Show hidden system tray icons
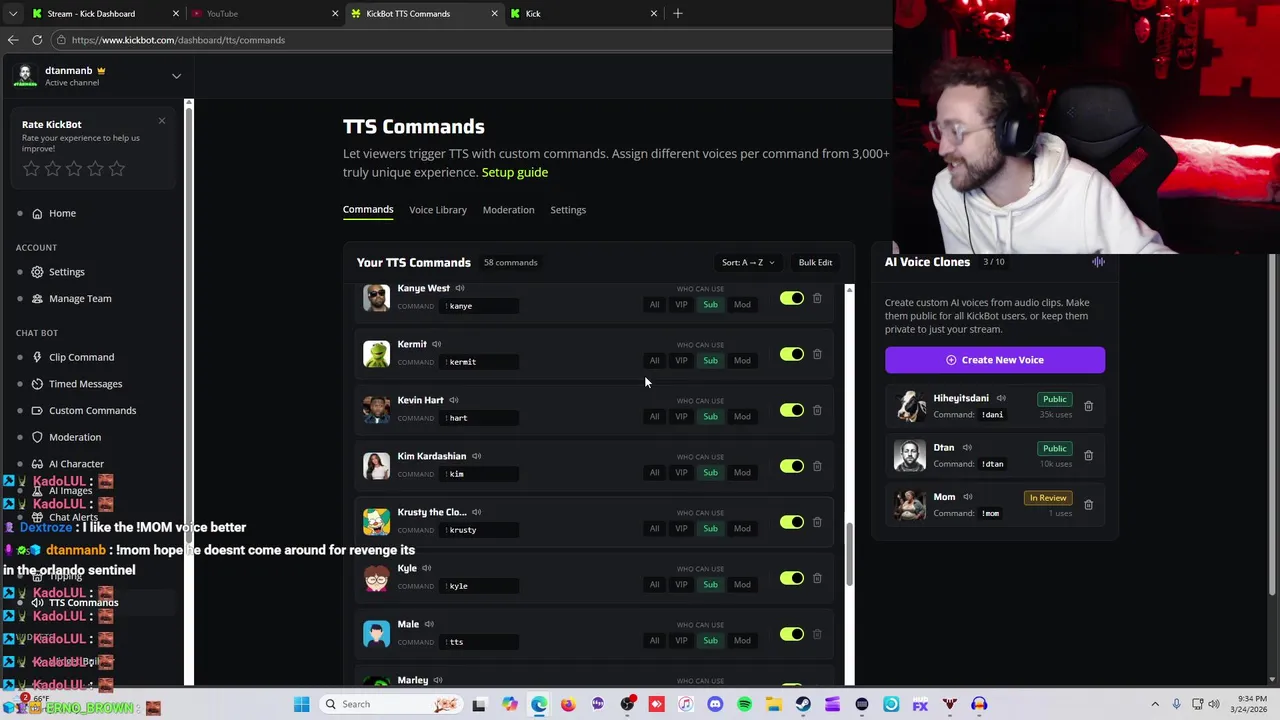Image resolution: width=1280 pixels, height=720 pixels. tap(1155, 704)
